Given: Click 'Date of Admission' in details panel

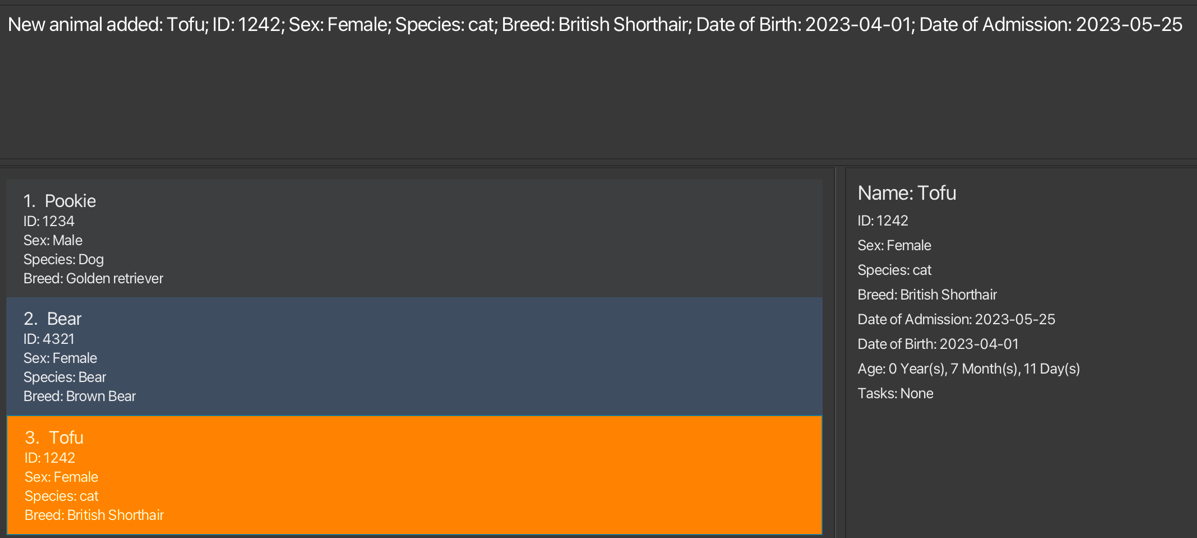Looking at the screenshot, I should click(x=956, y=319).
